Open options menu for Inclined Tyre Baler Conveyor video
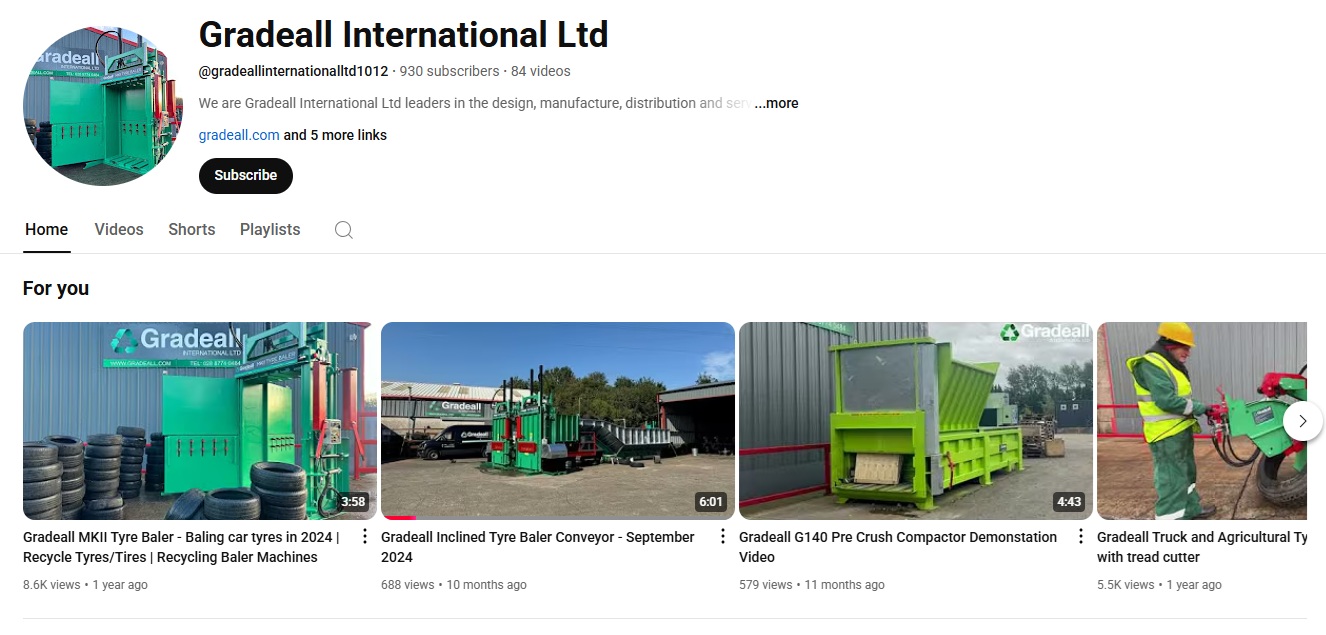Viewport: 1326px width, 635px height. tap(723, 537)
